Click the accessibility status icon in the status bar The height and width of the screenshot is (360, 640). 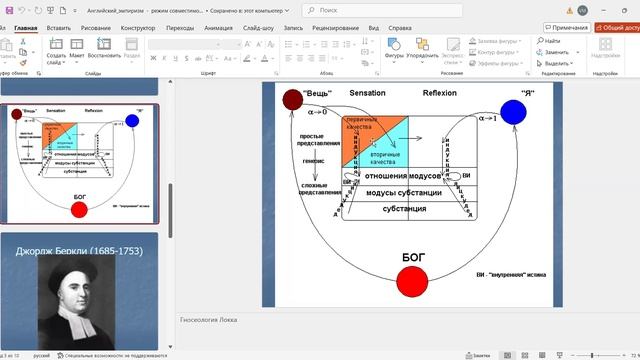point(60,356)
